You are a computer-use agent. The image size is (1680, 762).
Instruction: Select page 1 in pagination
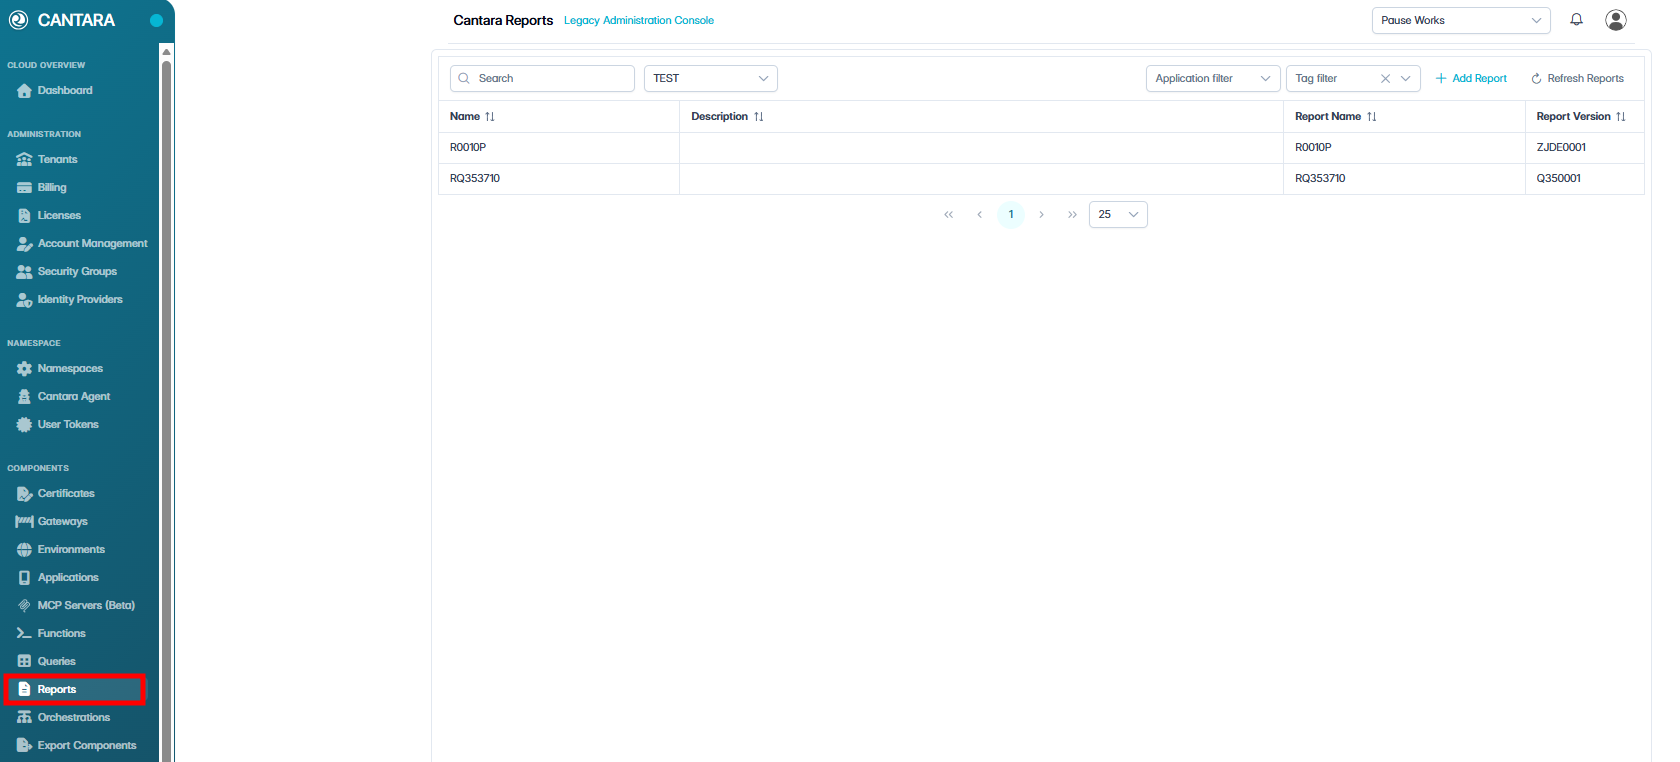[1011, 215]
